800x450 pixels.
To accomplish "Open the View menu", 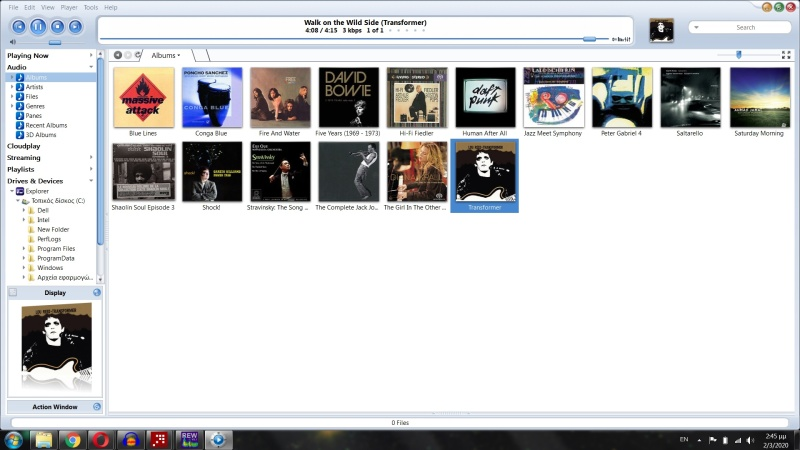I will click(x=47, y=7).
